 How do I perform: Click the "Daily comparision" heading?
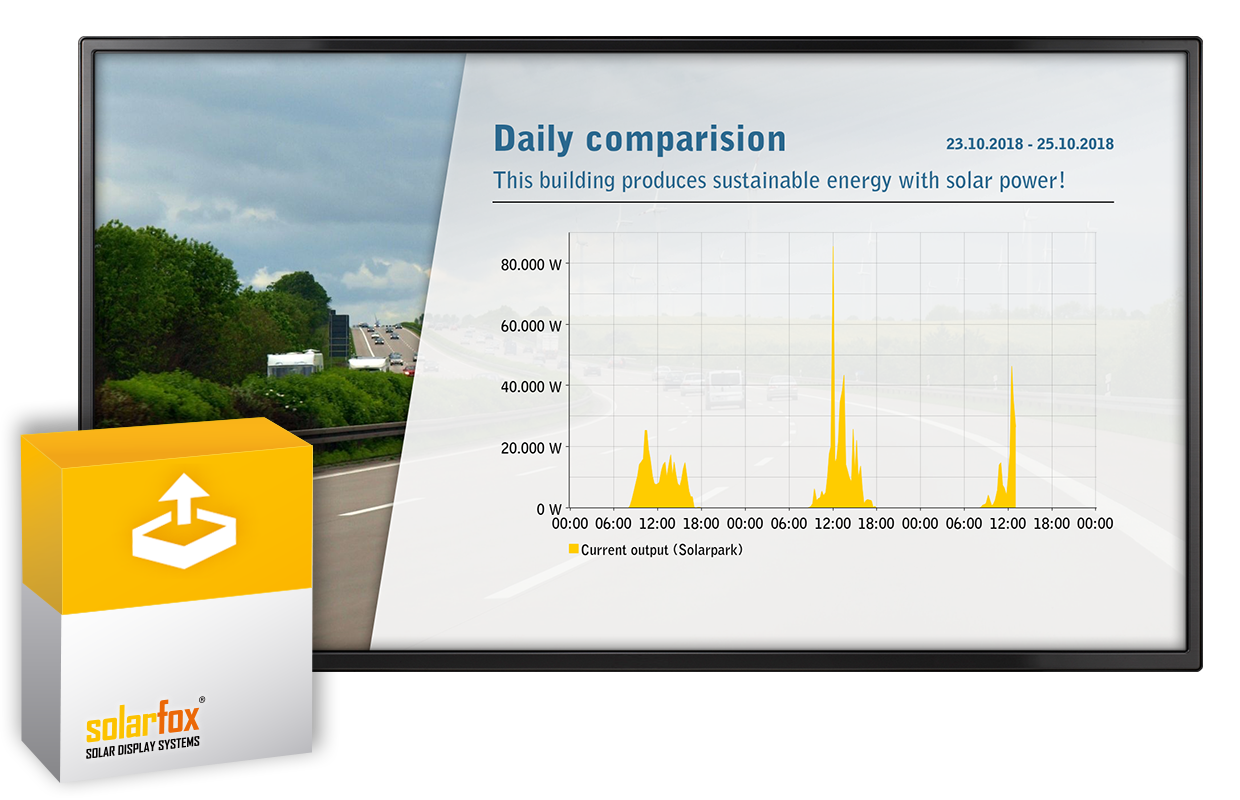[640, 139]
